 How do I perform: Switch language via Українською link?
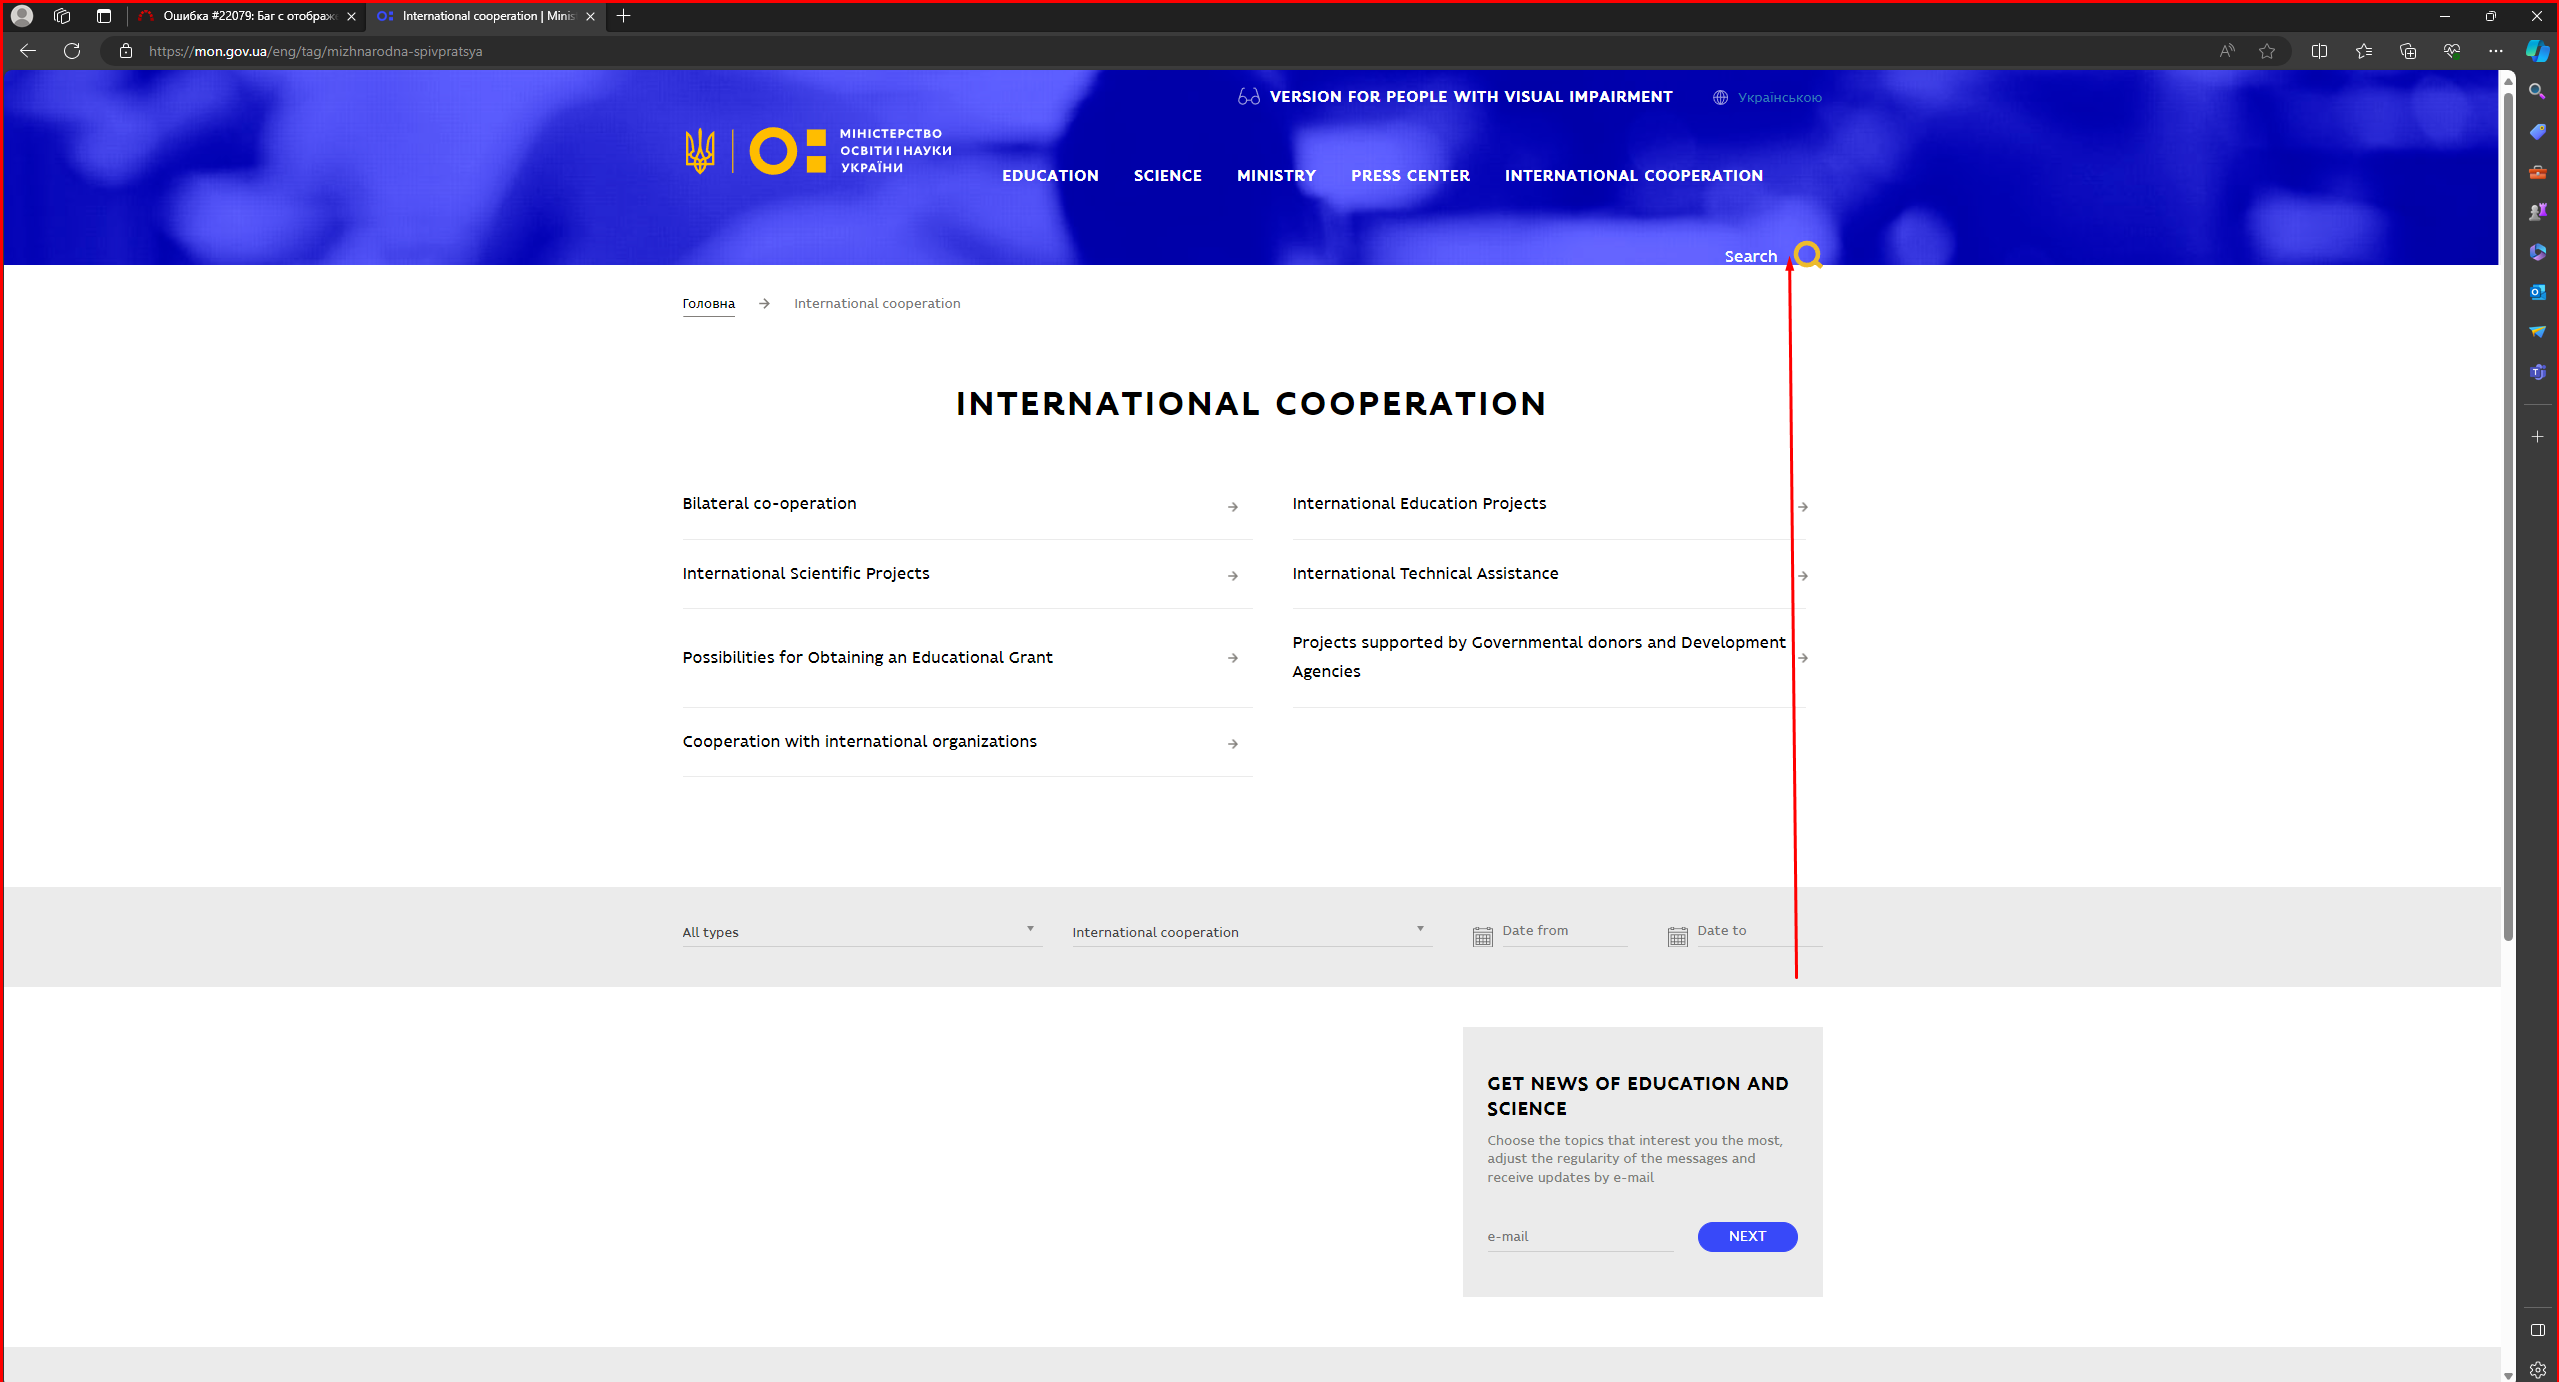[1779, 98]
